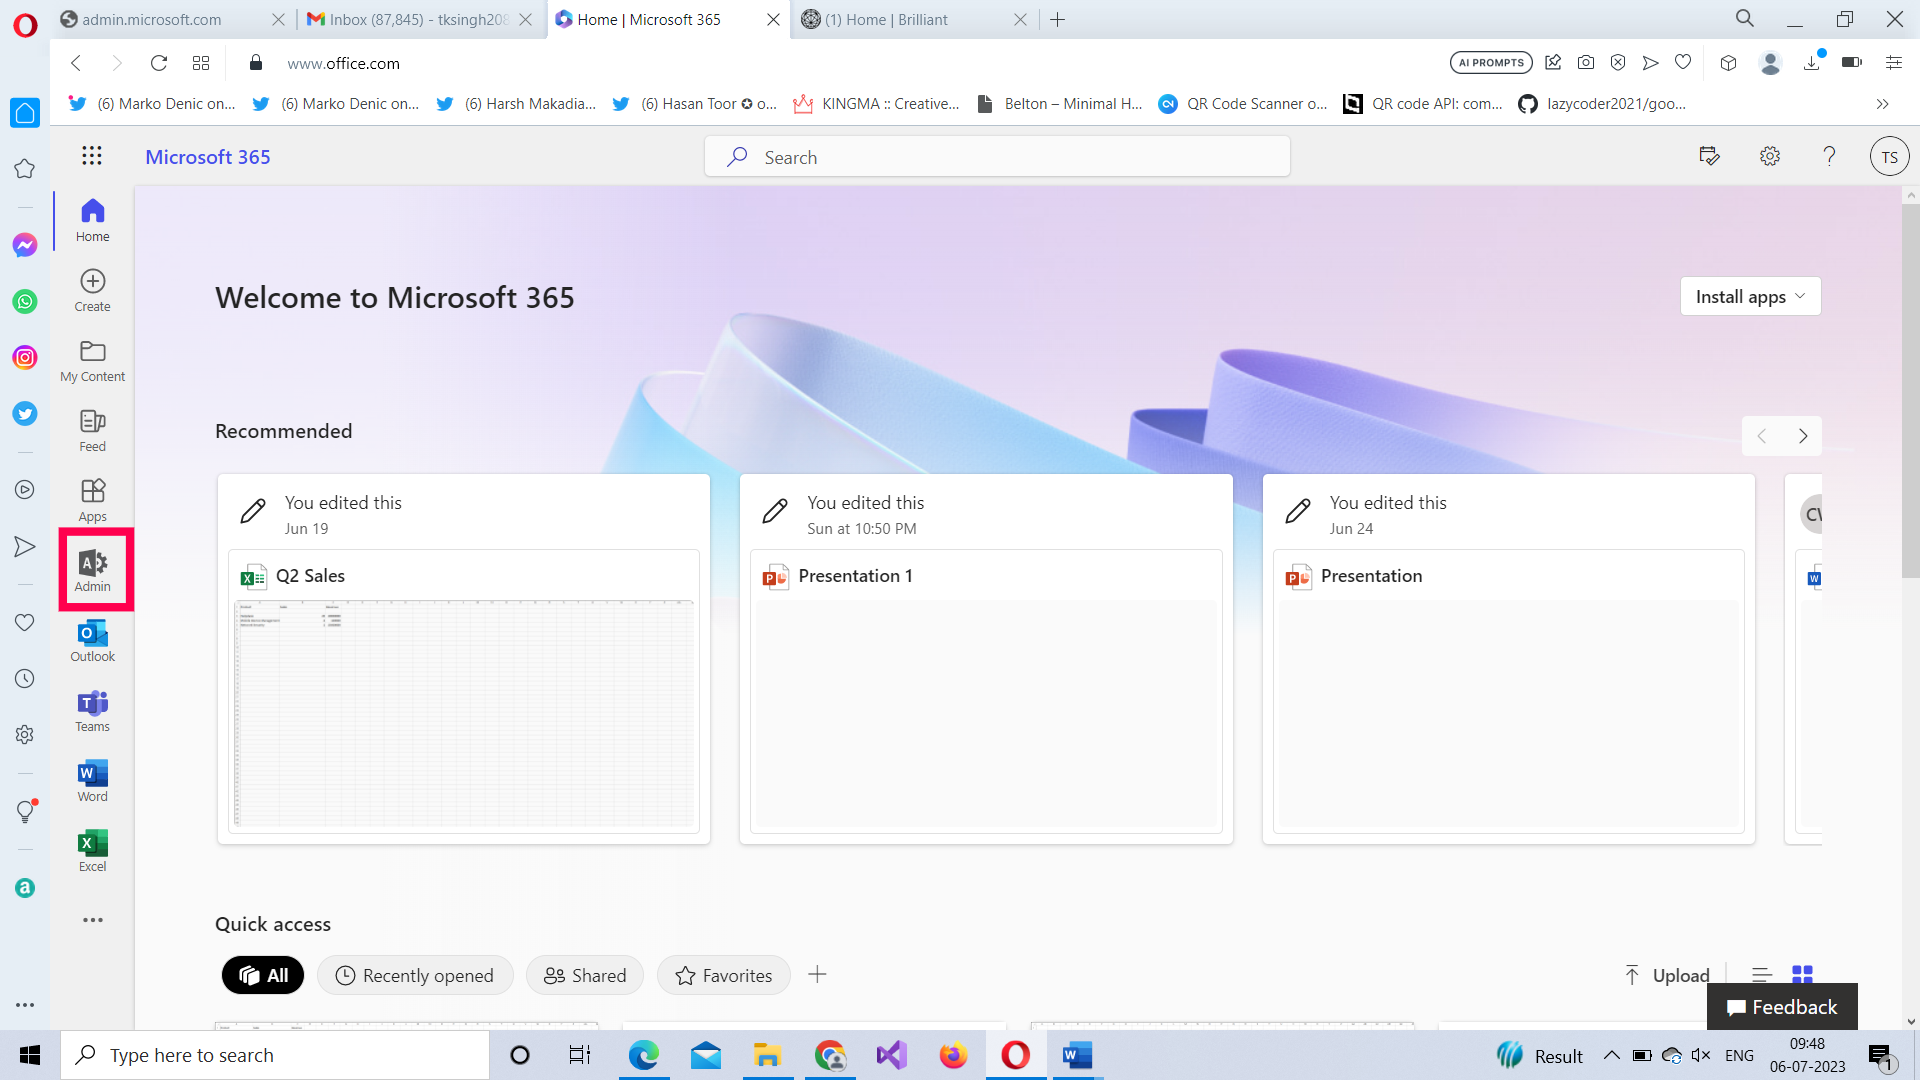This screenshot has width=1920, height=1080.
Task: Click the Microsoft 365 title link
Action: pyautogui.click(x=208, y=157)
